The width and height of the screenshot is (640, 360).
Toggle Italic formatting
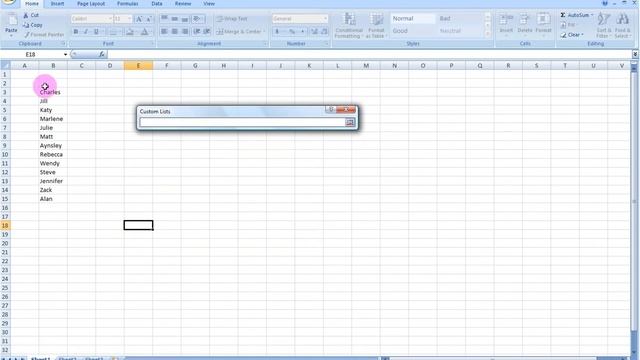86,31
